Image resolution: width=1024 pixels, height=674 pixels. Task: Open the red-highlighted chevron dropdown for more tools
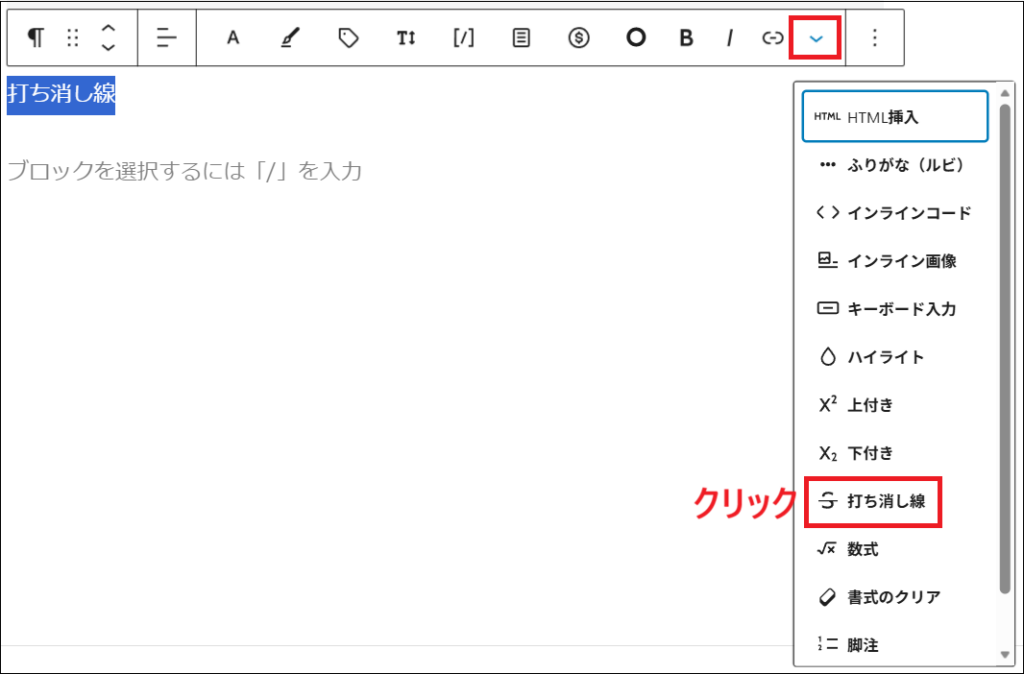[816, 37]
